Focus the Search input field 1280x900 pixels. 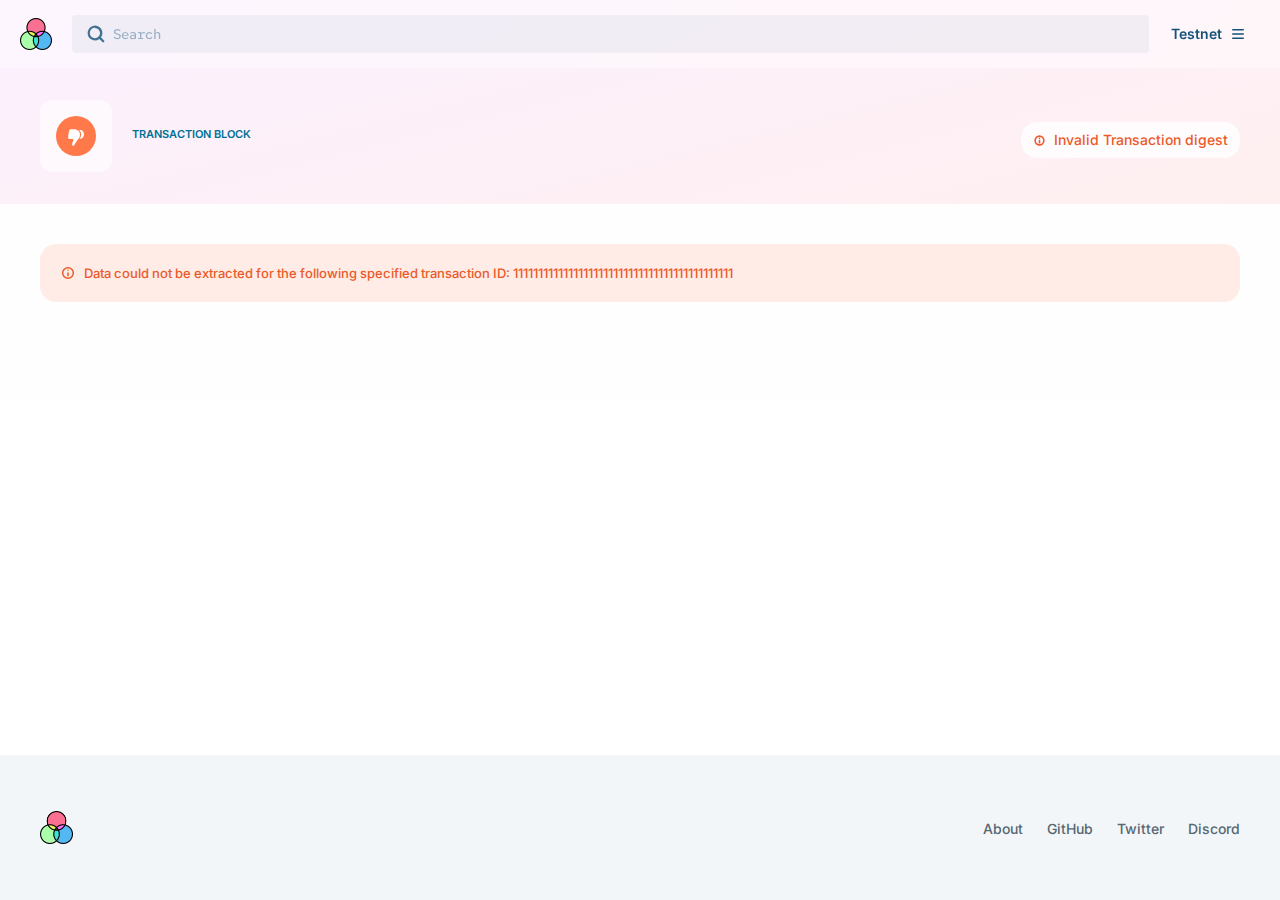(610, 34)
